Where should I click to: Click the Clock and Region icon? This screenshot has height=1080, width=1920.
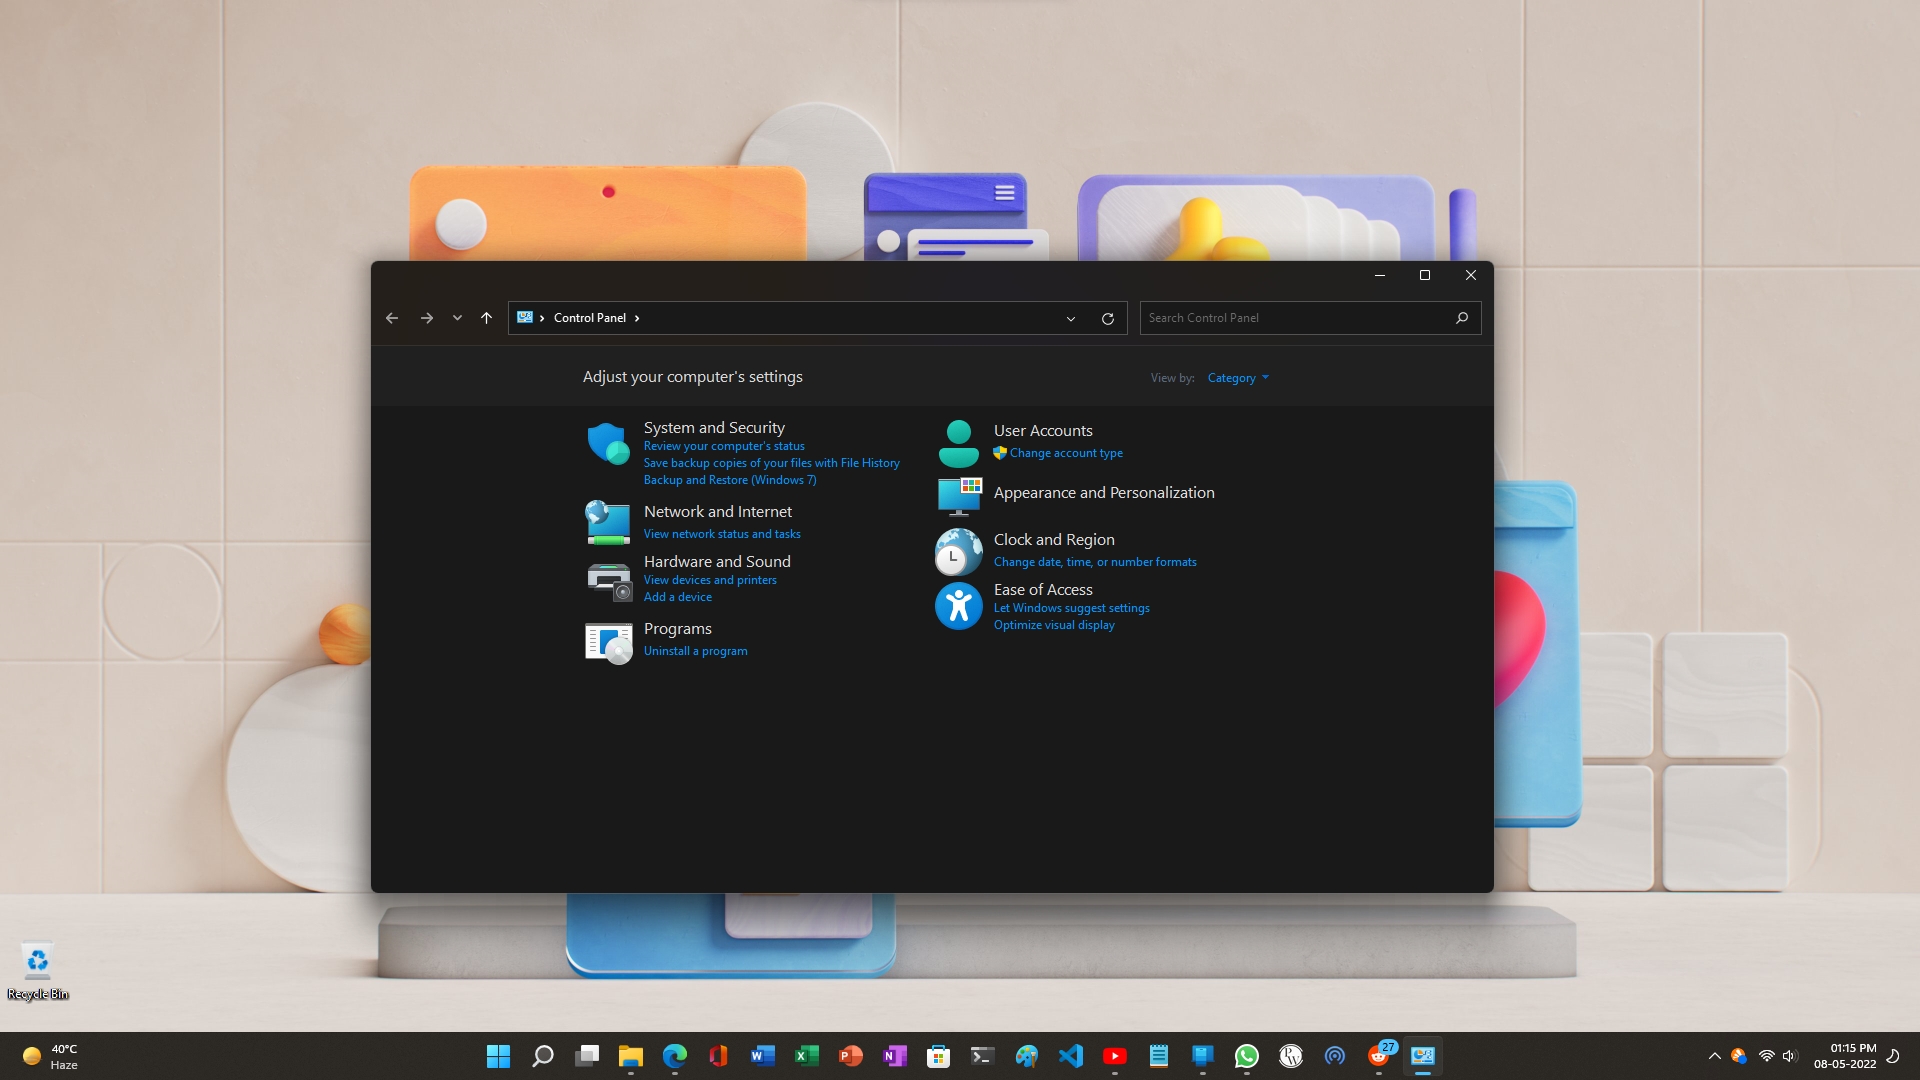pos(958,551)
